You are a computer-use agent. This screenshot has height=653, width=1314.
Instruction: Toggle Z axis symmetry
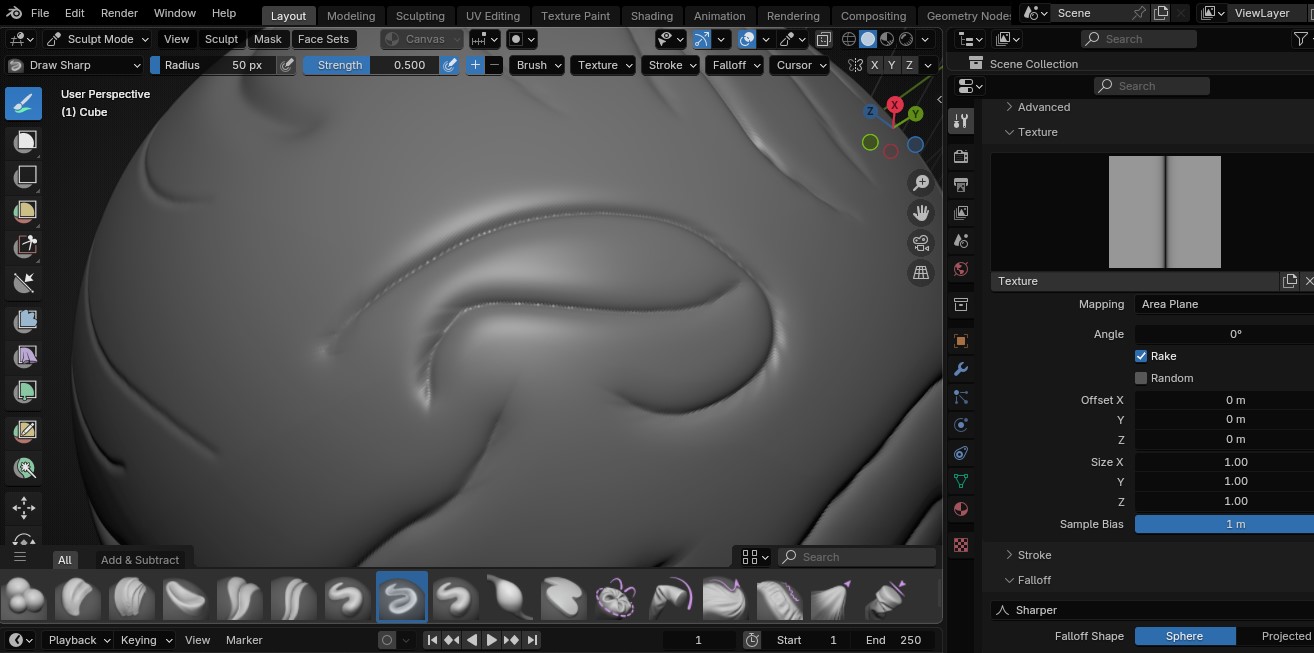(x=910, y=65)
